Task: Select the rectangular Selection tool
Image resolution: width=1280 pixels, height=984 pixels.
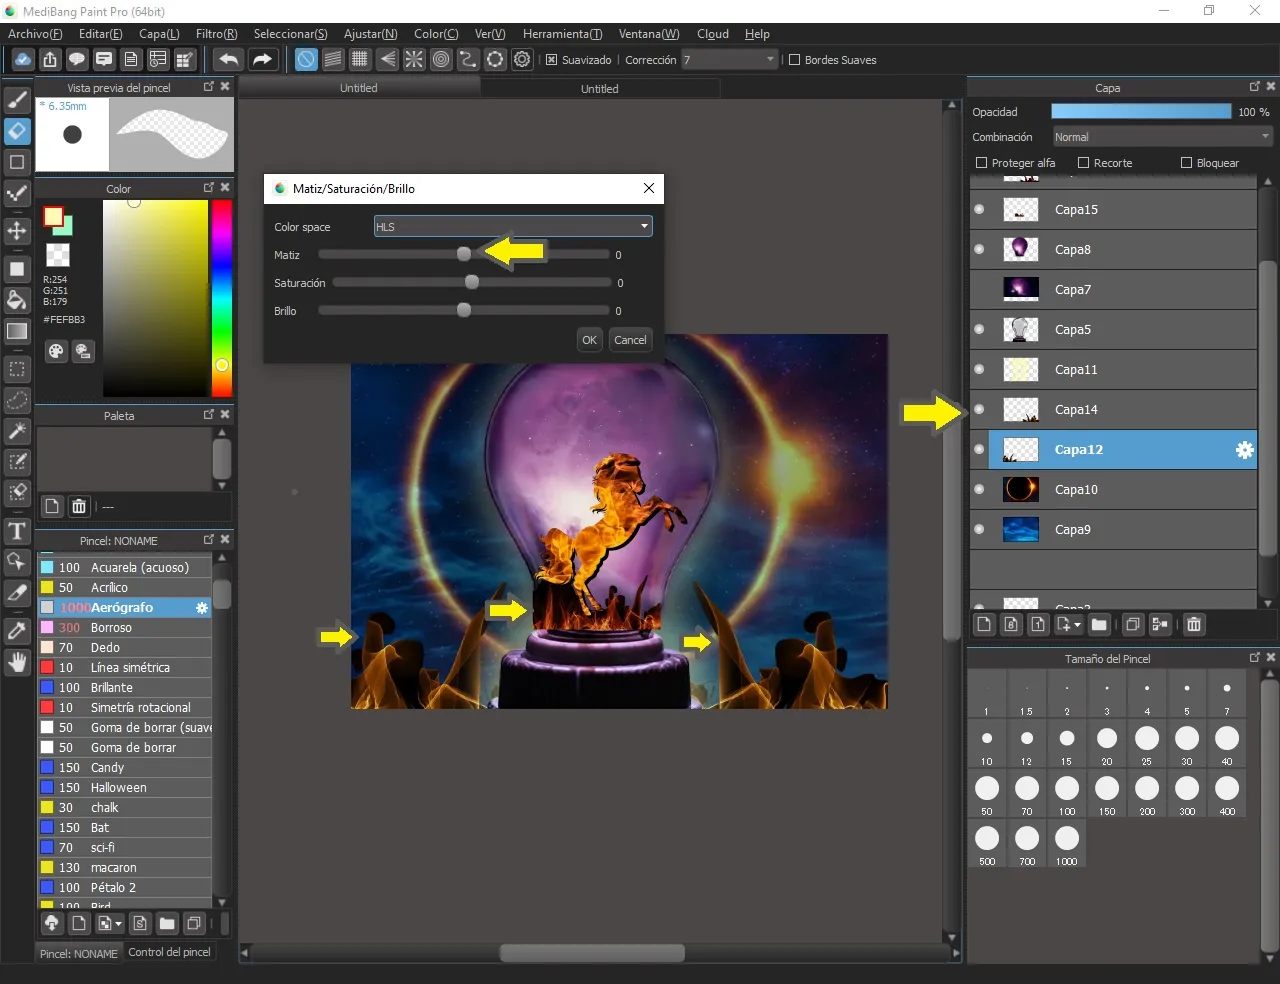Action: click(x=17, y=369)
